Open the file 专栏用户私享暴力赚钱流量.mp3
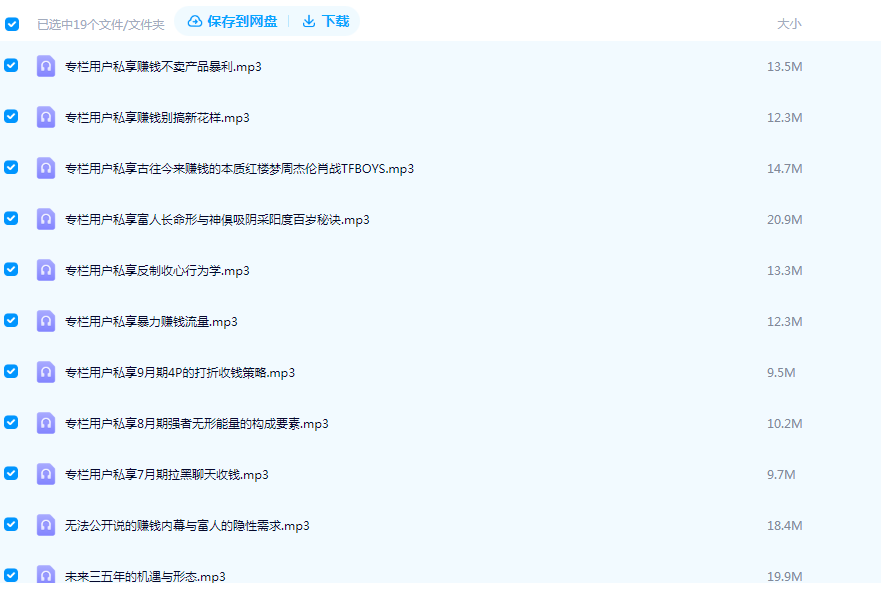Image resolution: width=881 pixels, height=599 pixels. pos(151,322)
